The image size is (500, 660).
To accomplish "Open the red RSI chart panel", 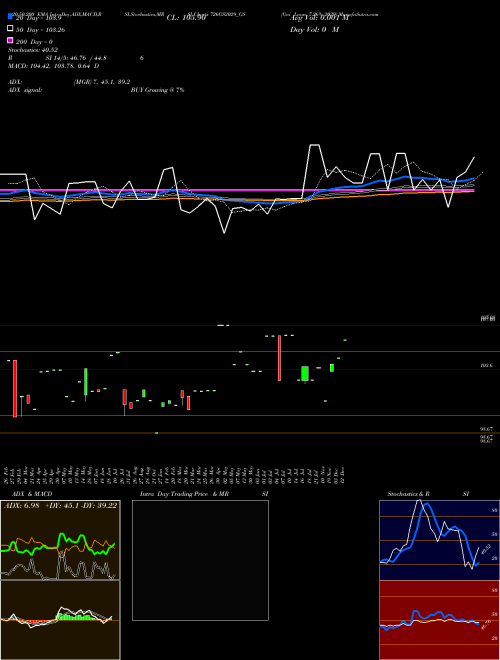I will tap(439, 620).
